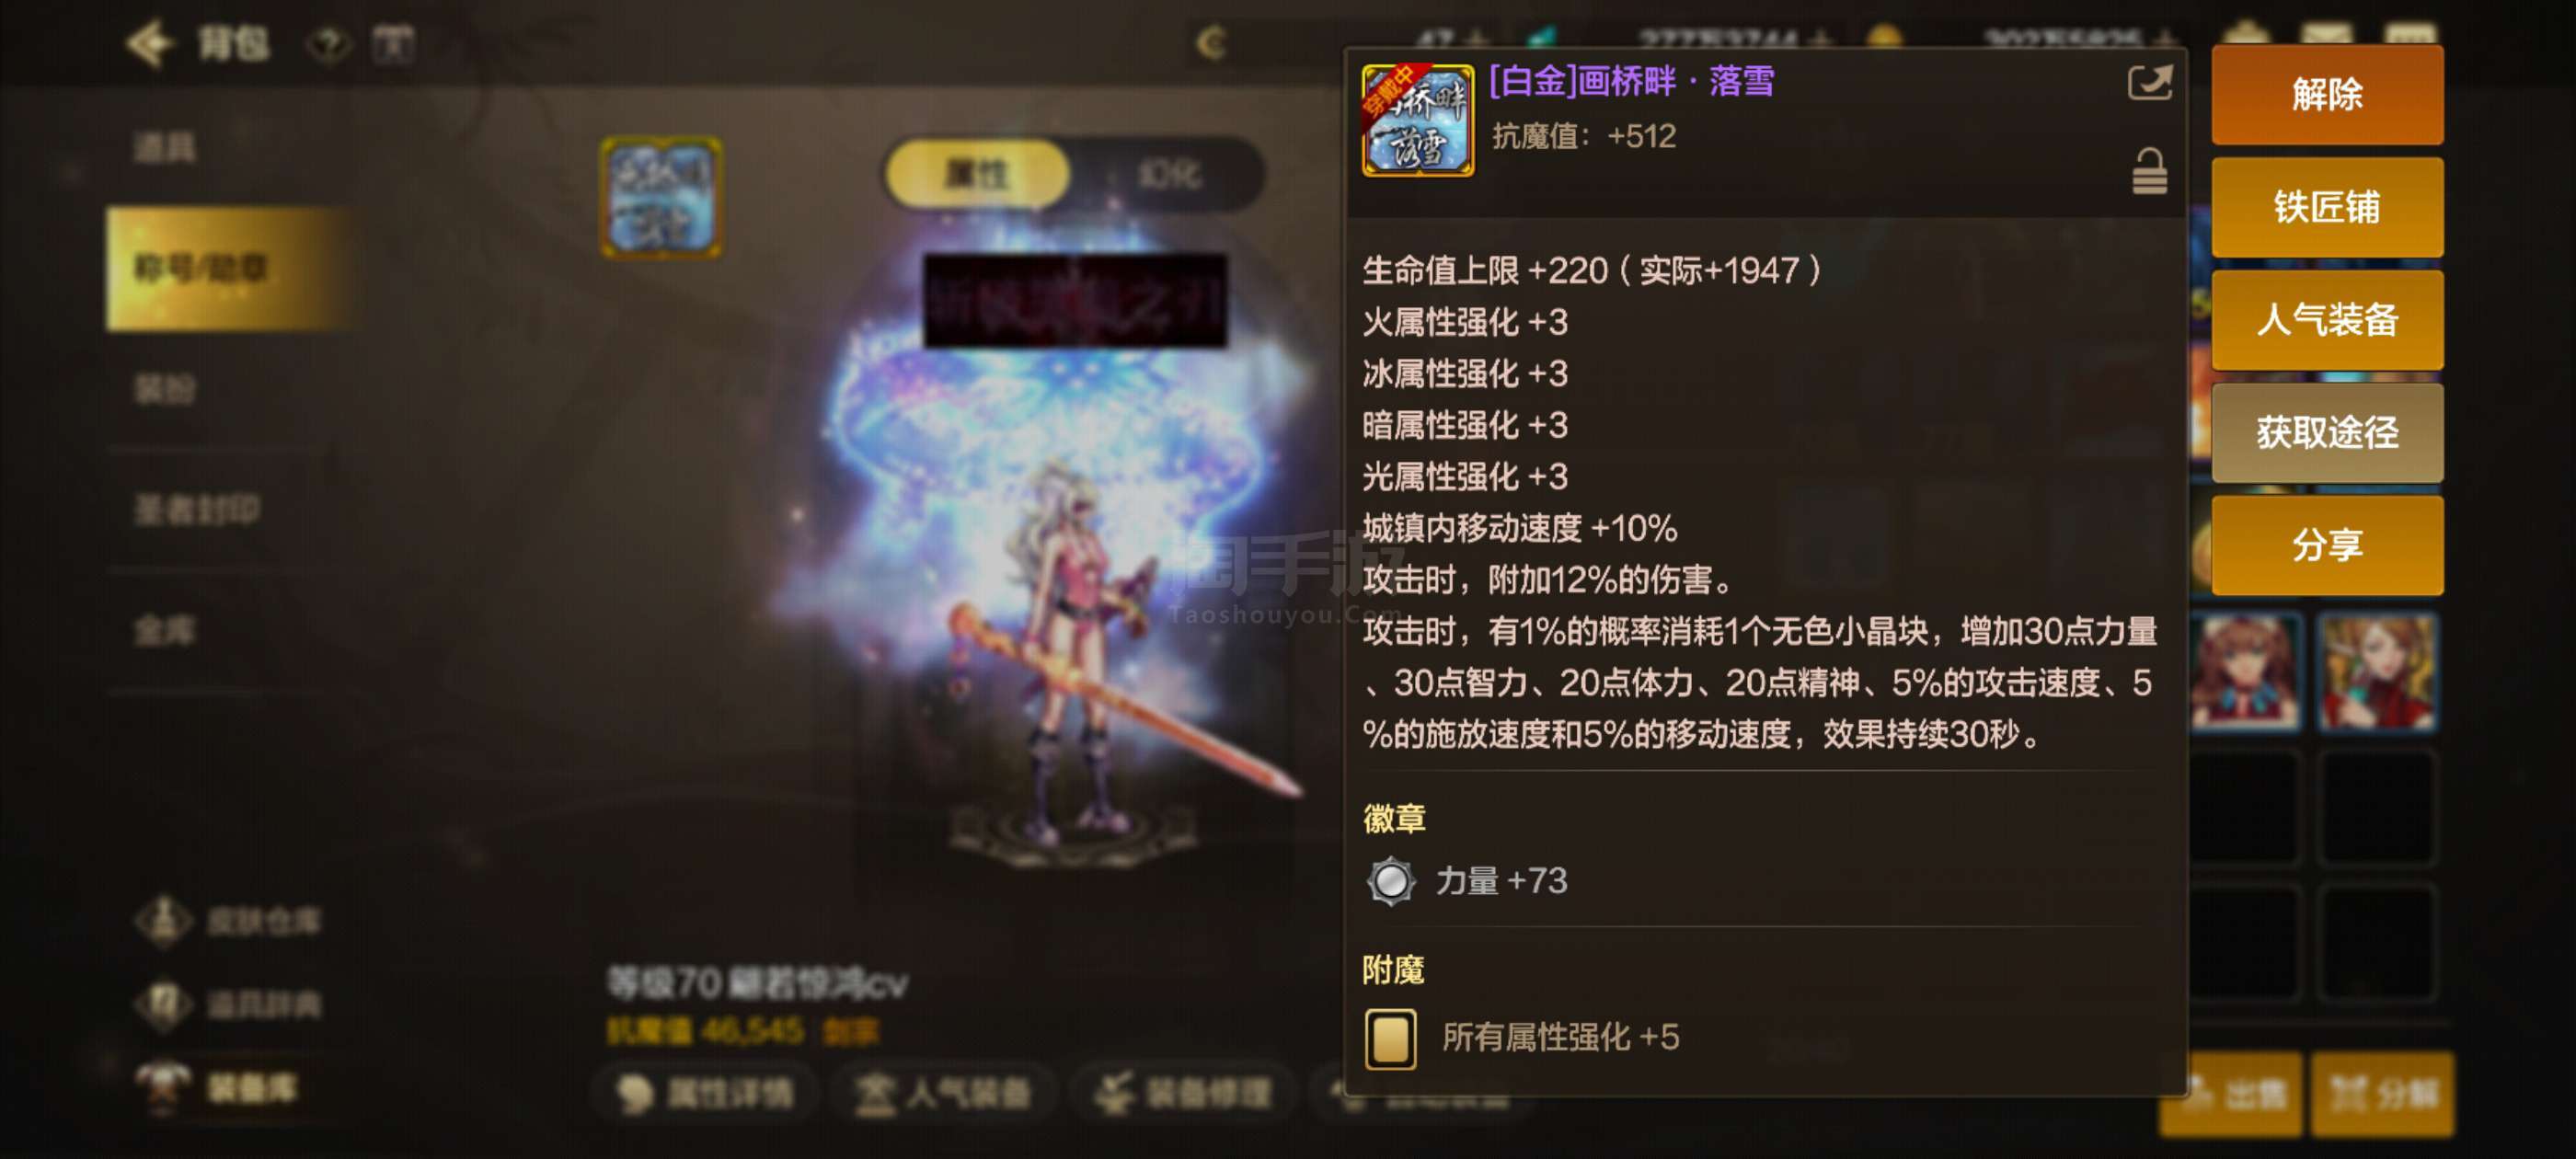Open the help question mark icon
Viewport: 2576px width, 1159px height.
tap(328, 44)
